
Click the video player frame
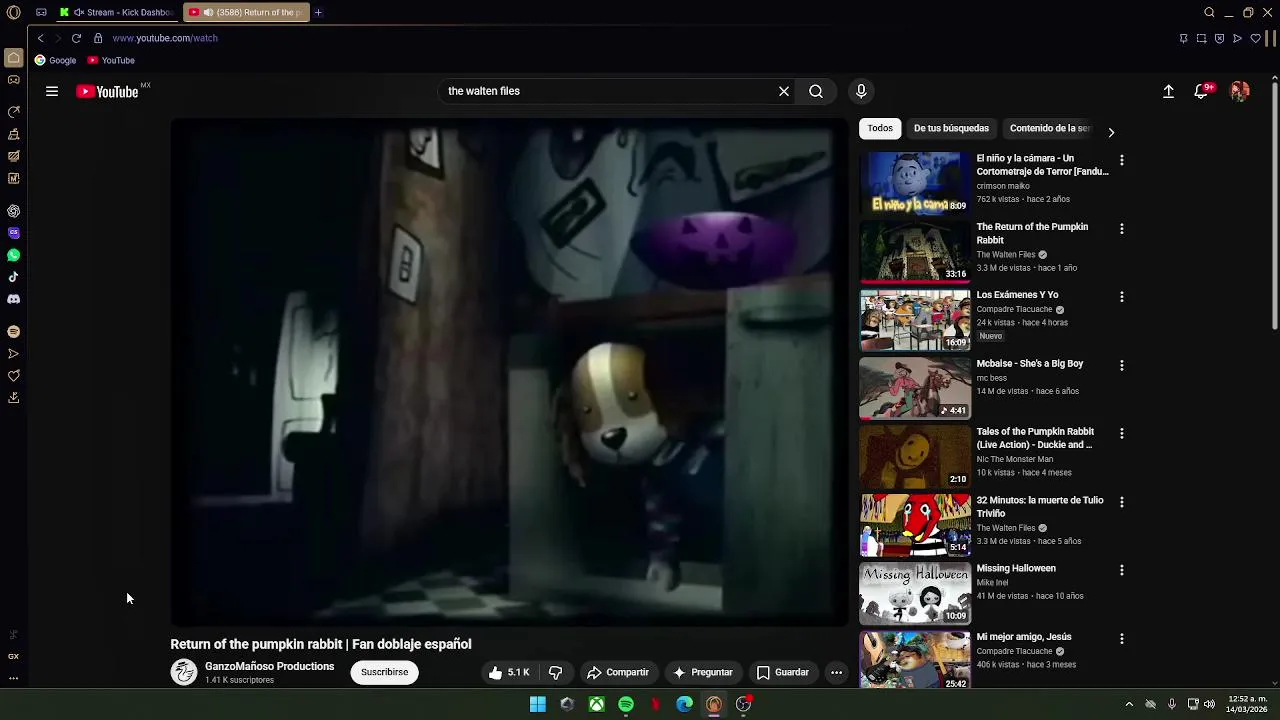click(509, 372)
